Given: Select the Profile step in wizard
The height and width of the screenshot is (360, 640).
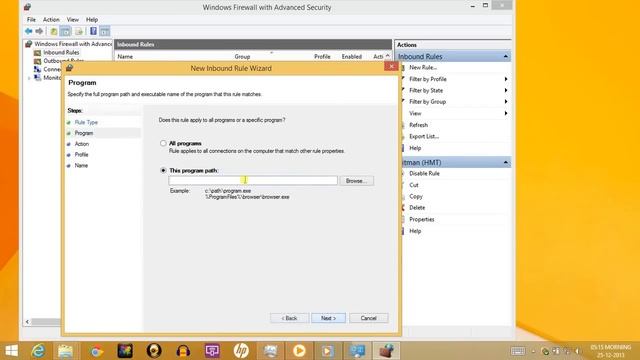Looking at the screenshot, I should coord(82,154).
